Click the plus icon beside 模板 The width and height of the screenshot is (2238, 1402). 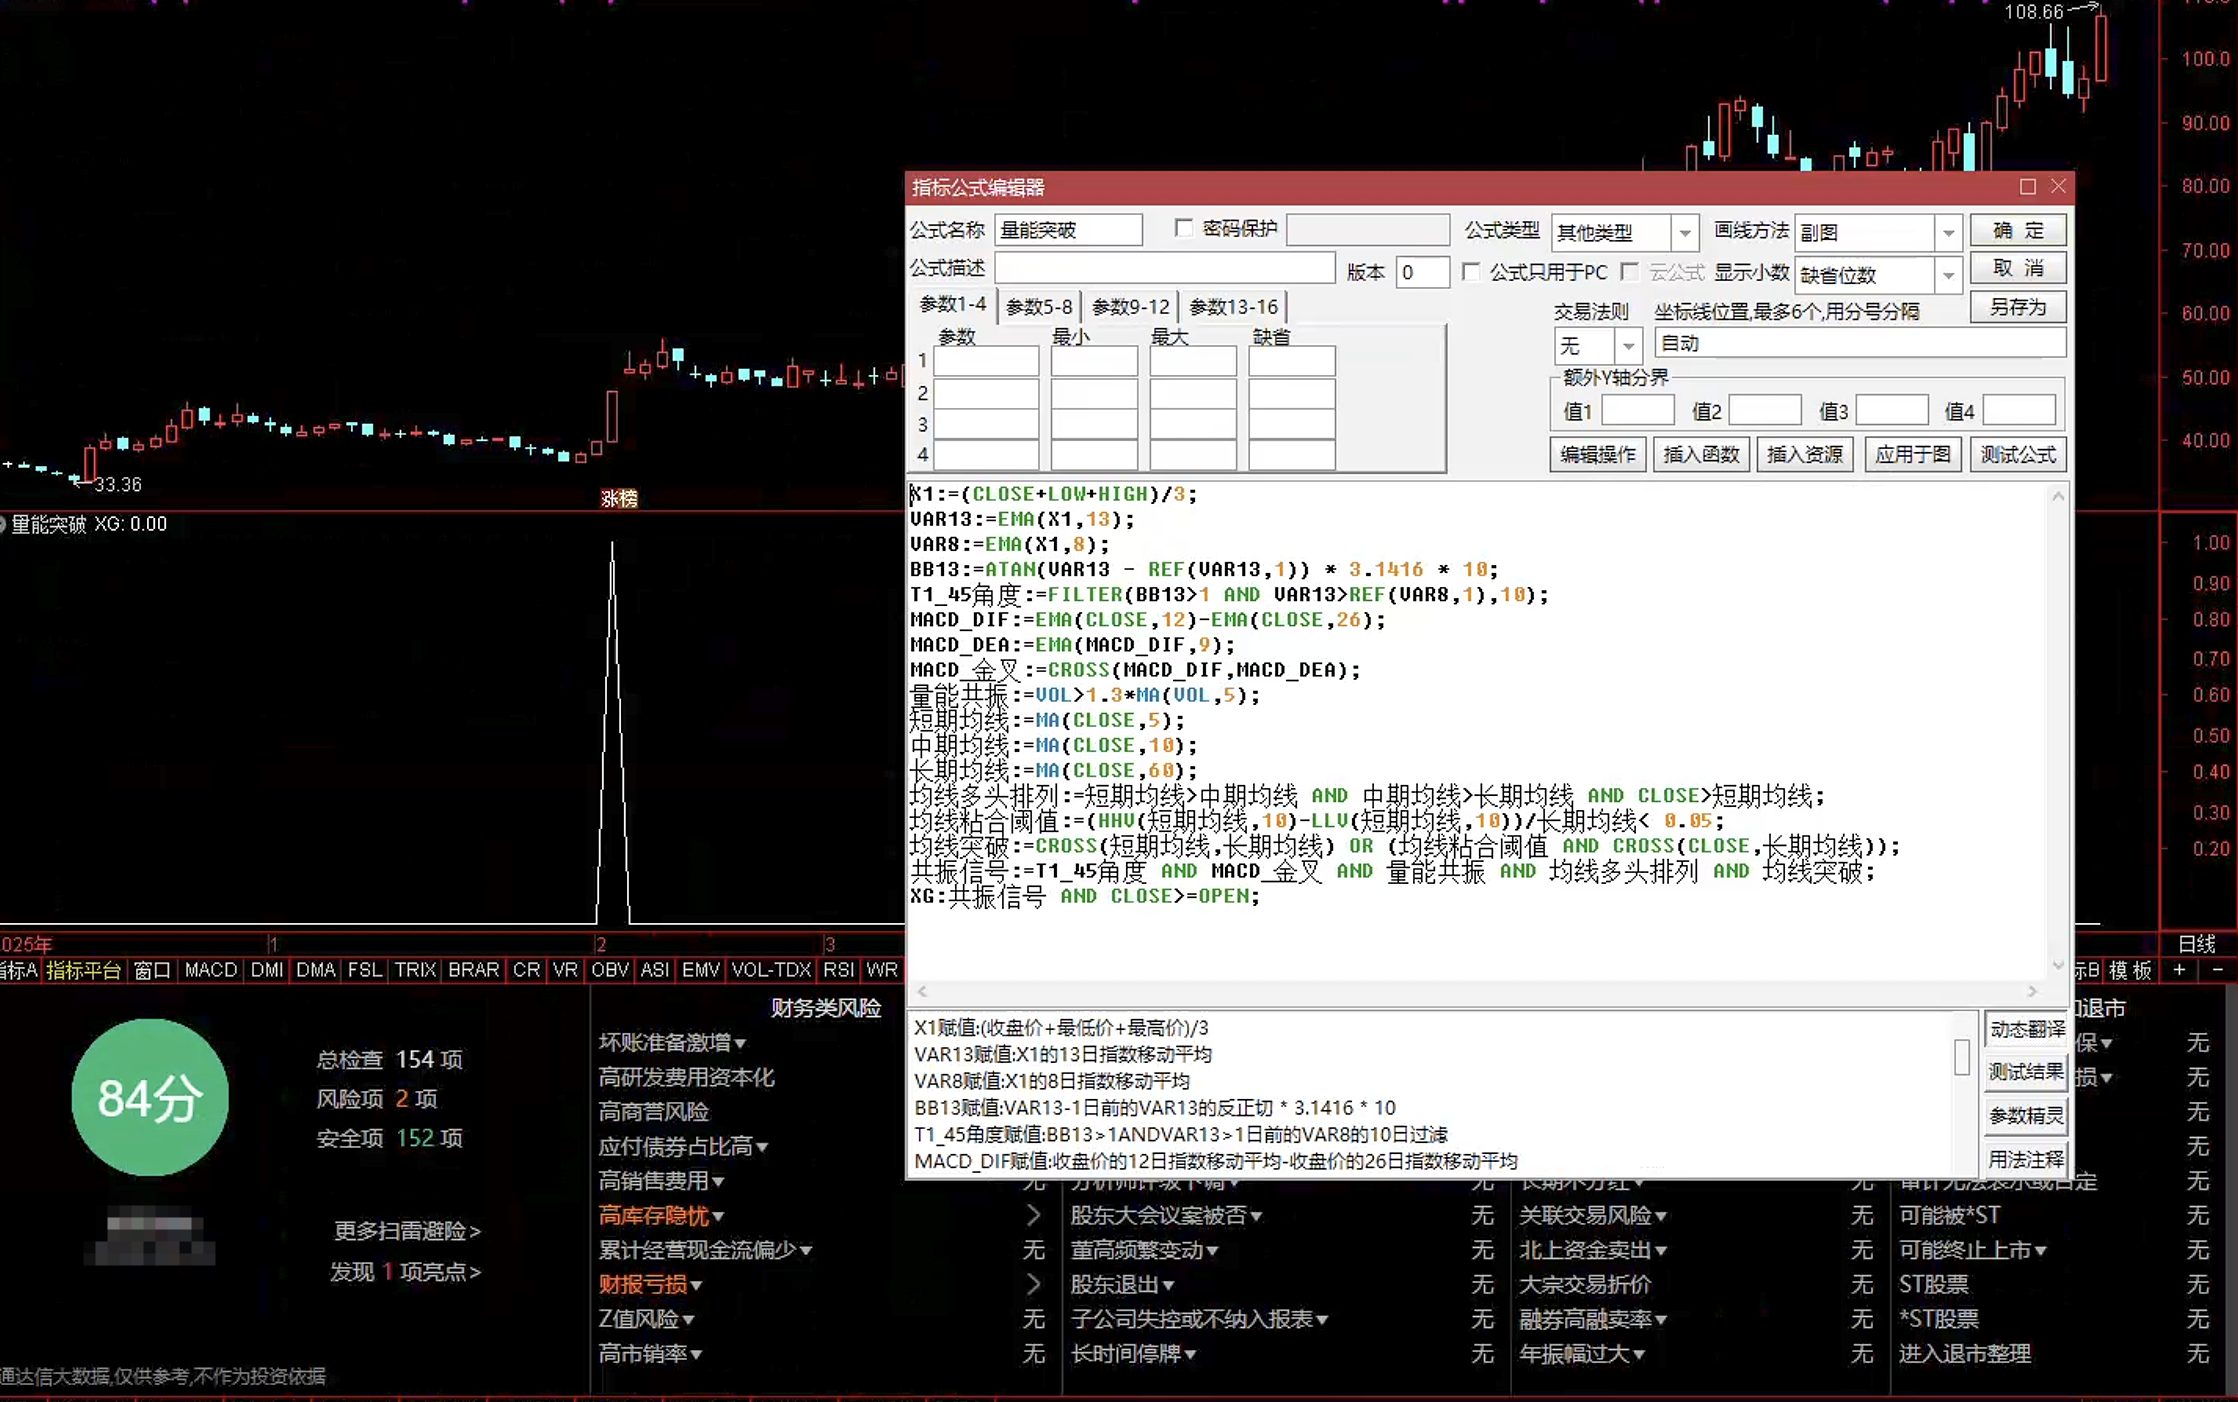[2179, 970]
